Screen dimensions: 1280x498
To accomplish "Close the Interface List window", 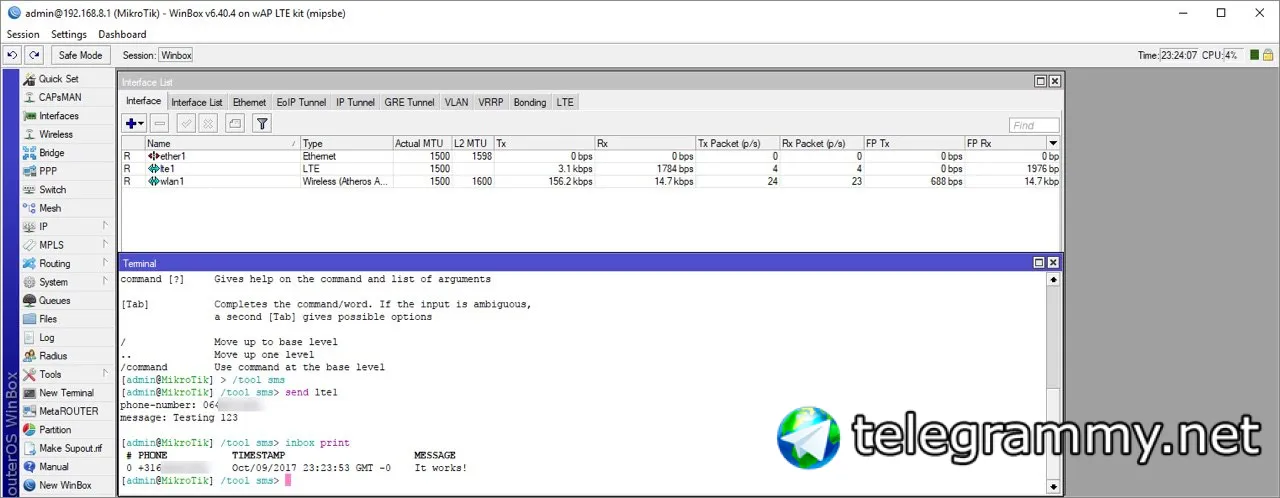I will [x=1054, y=81].
